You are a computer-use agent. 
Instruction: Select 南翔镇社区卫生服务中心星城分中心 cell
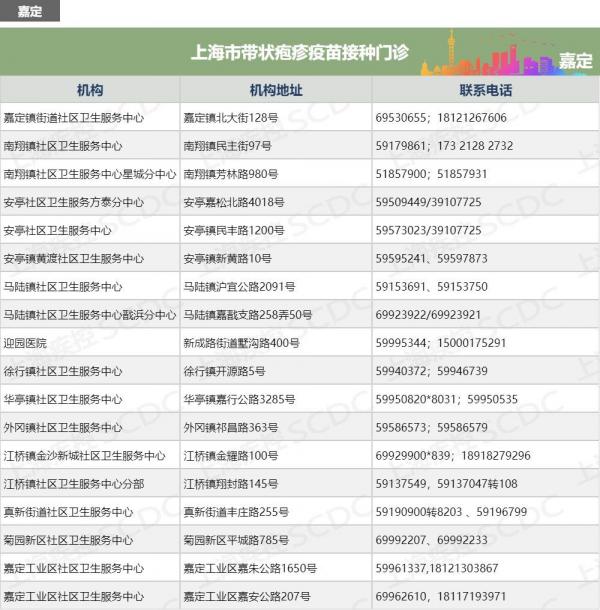90,174
